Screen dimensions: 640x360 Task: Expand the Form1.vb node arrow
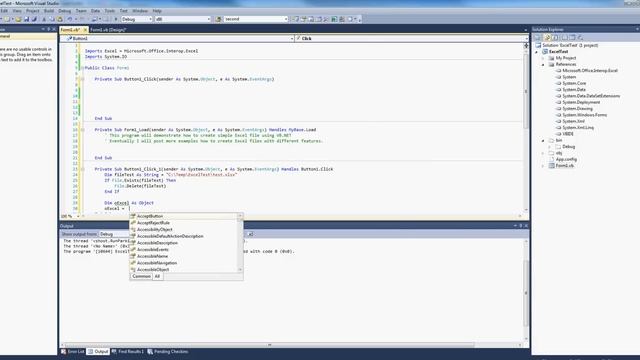(543, 166)
